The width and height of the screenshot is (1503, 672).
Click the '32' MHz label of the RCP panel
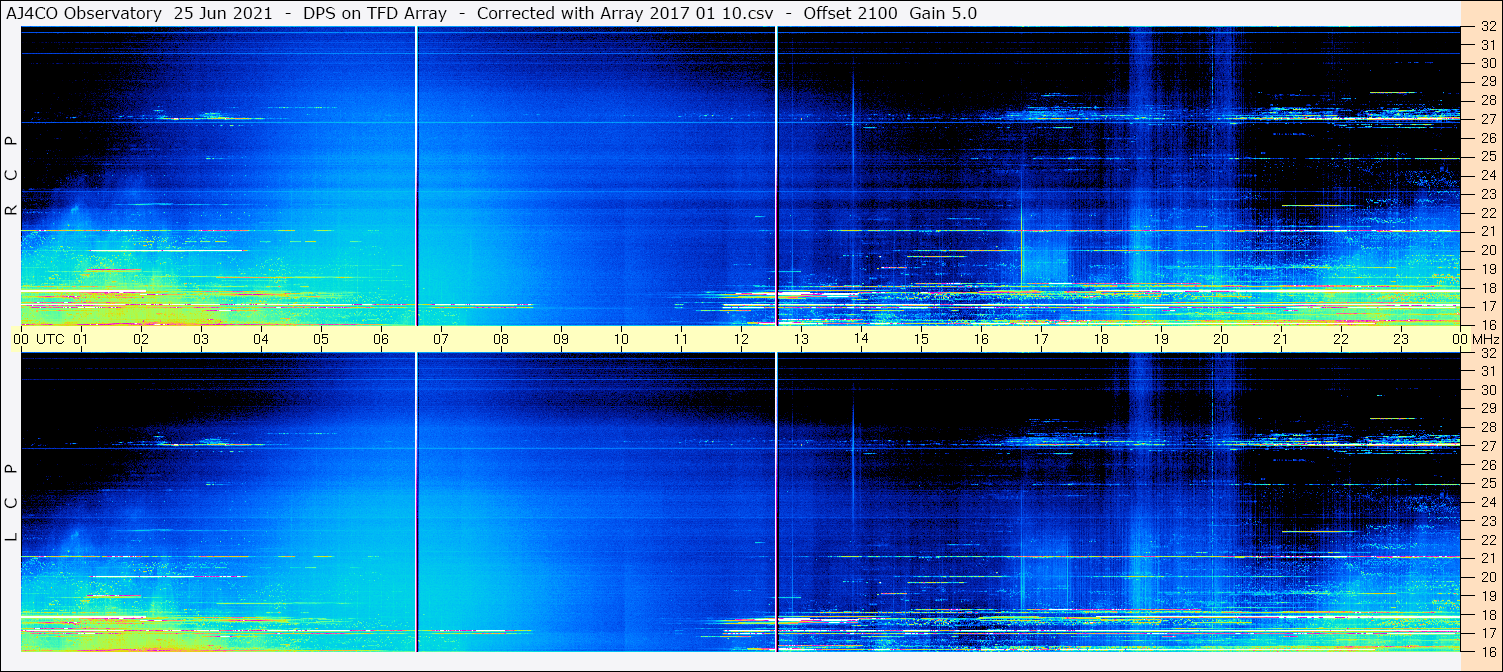(1487, 27)
